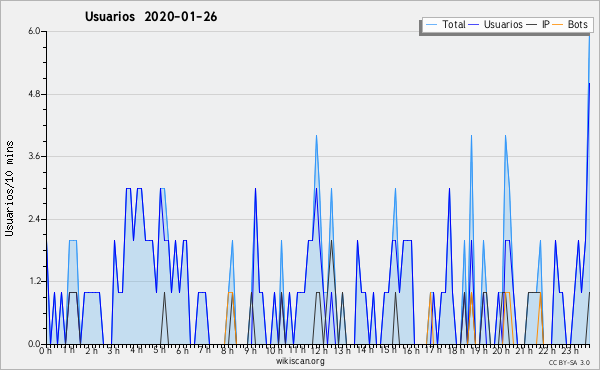Click the y-axis value 0.0
This screenshot has width=600, height=370.
pyautogui.click(x=34, y=344)
